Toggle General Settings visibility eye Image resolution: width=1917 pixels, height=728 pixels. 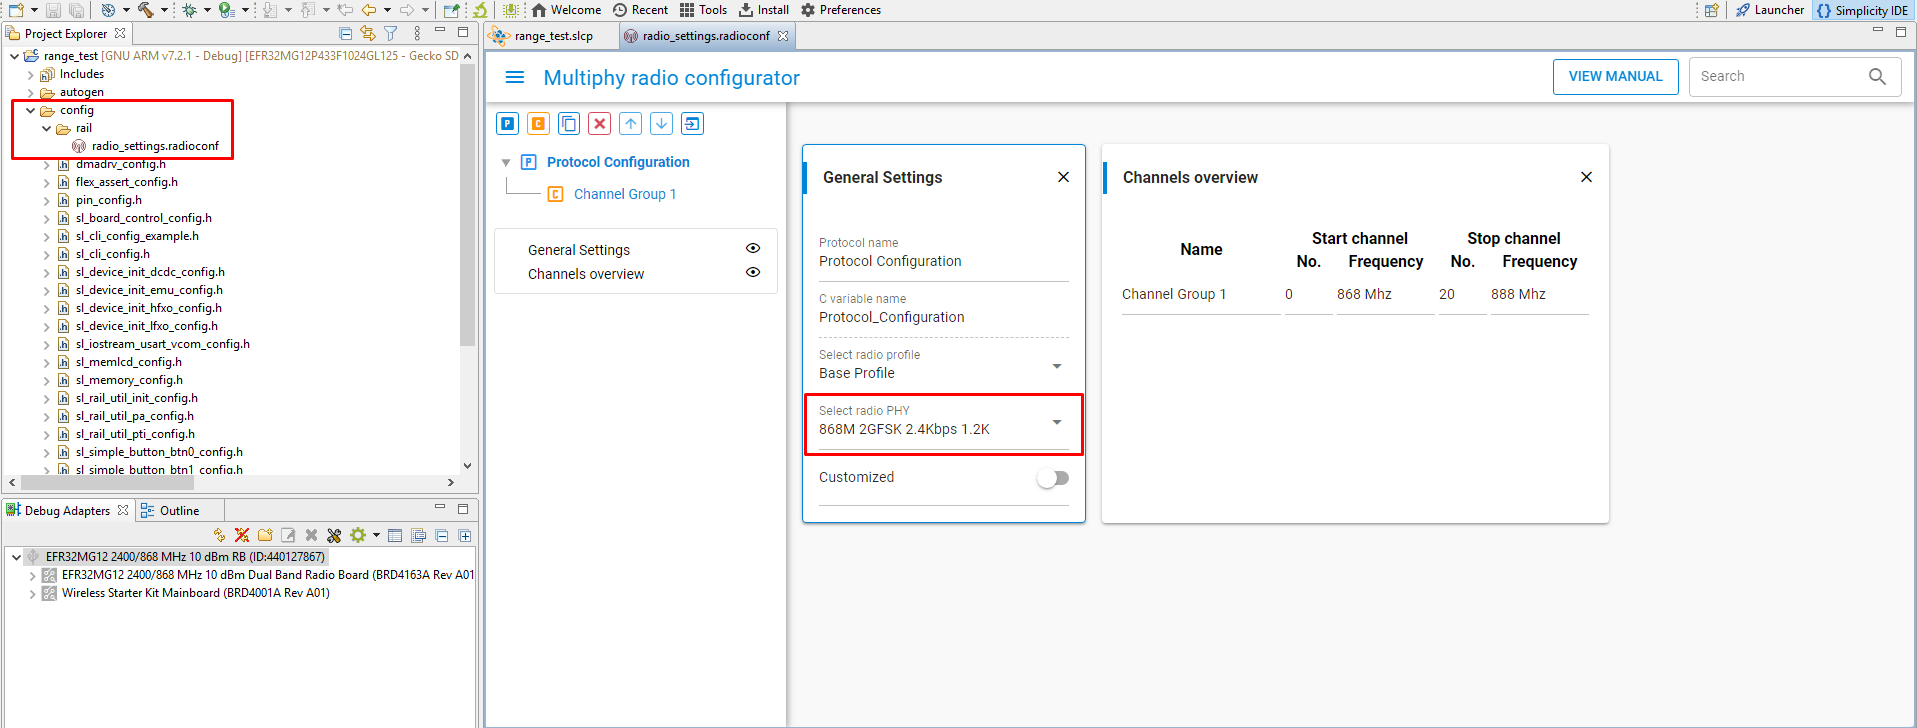[x=753, y=248]
